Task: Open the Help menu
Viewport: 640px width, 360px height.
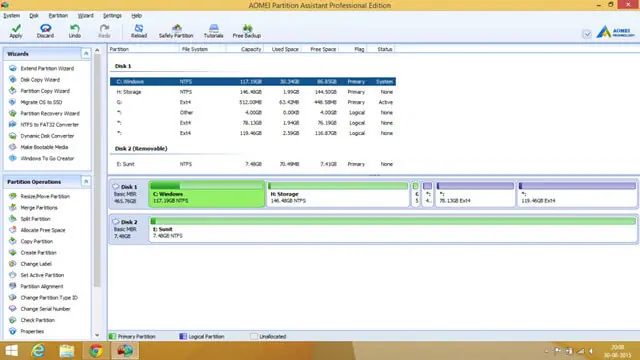Action: point(136,16)
